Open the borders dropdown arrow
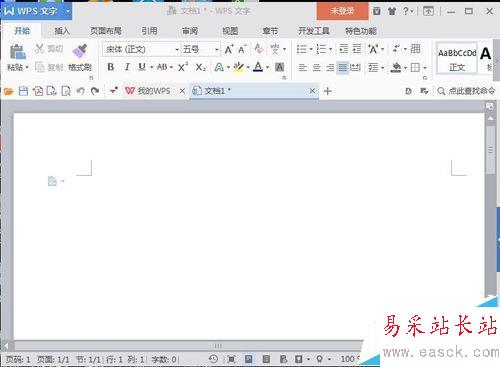The image size is (500, 367). [425, 68]
